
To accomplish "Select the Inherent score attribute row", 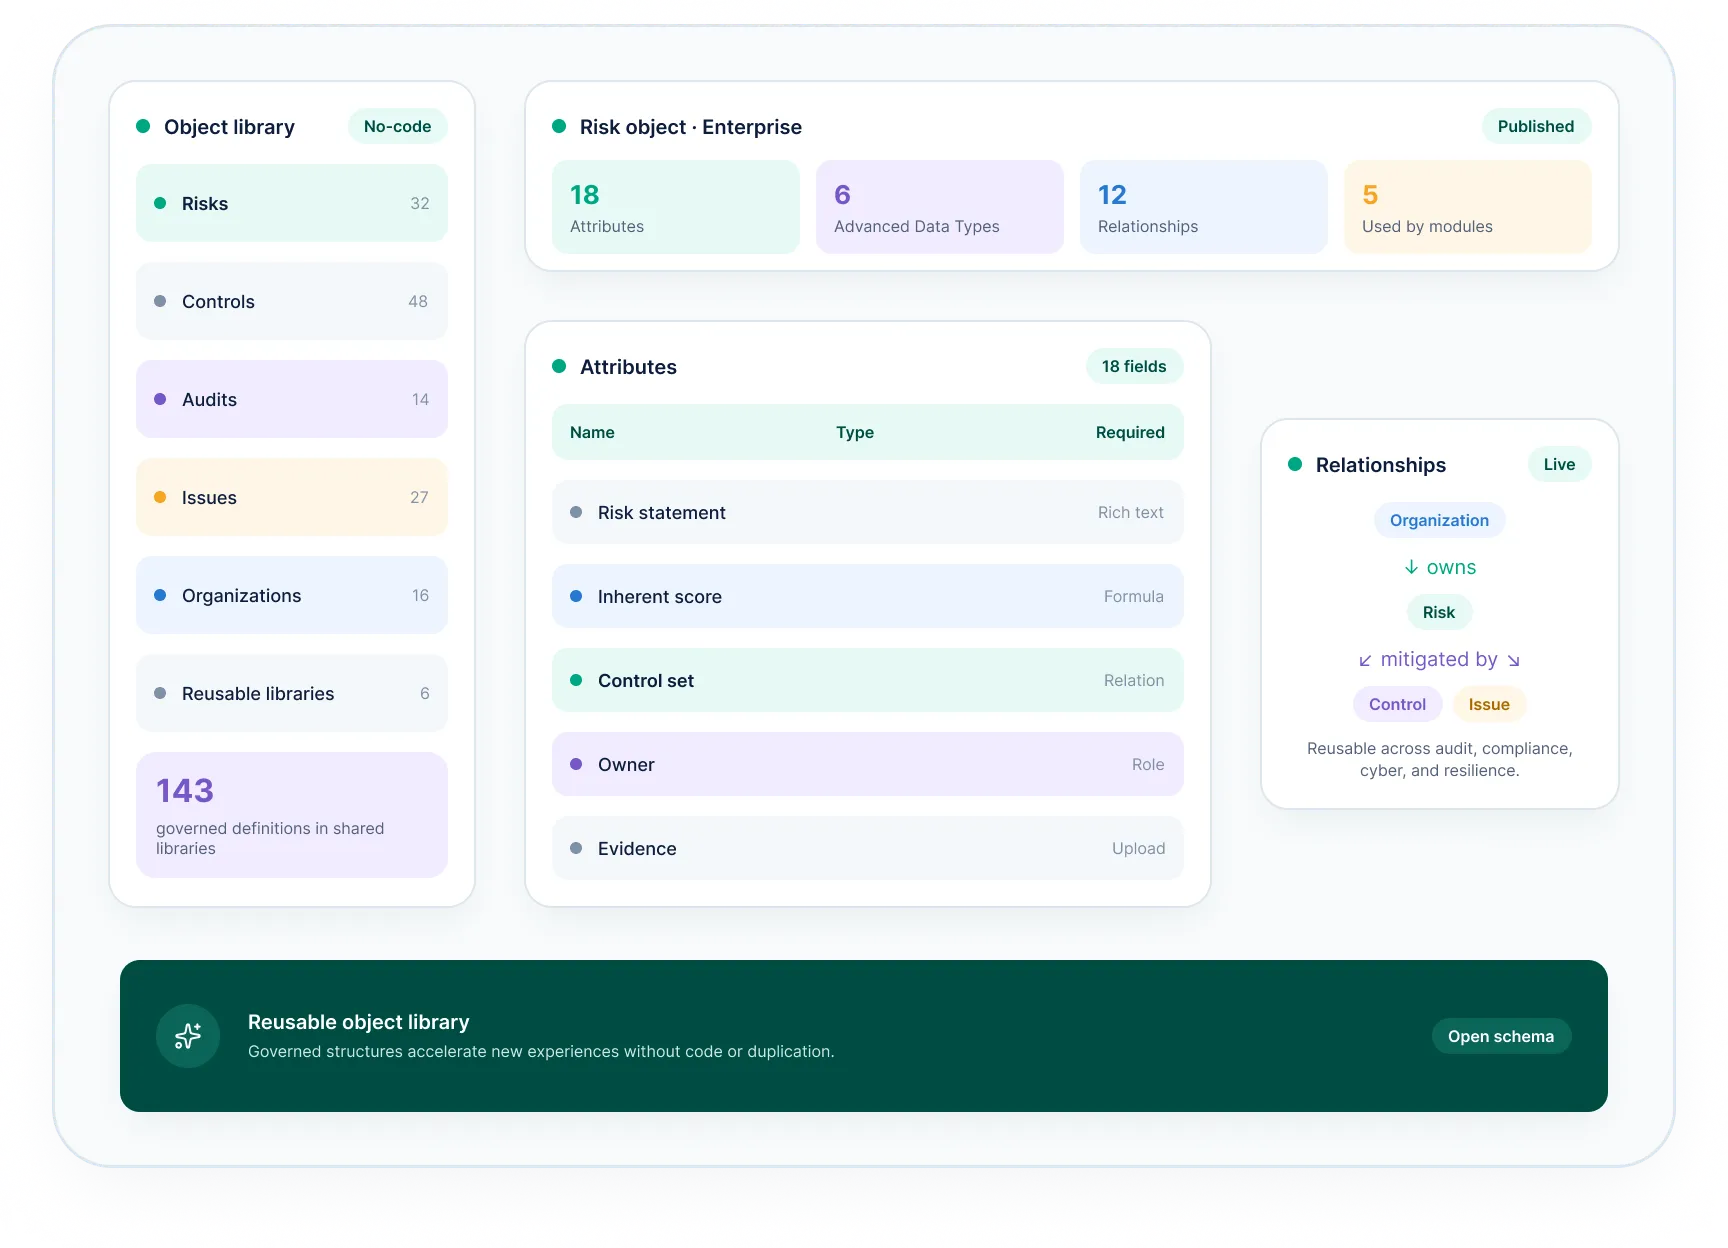I will [868, 596].
